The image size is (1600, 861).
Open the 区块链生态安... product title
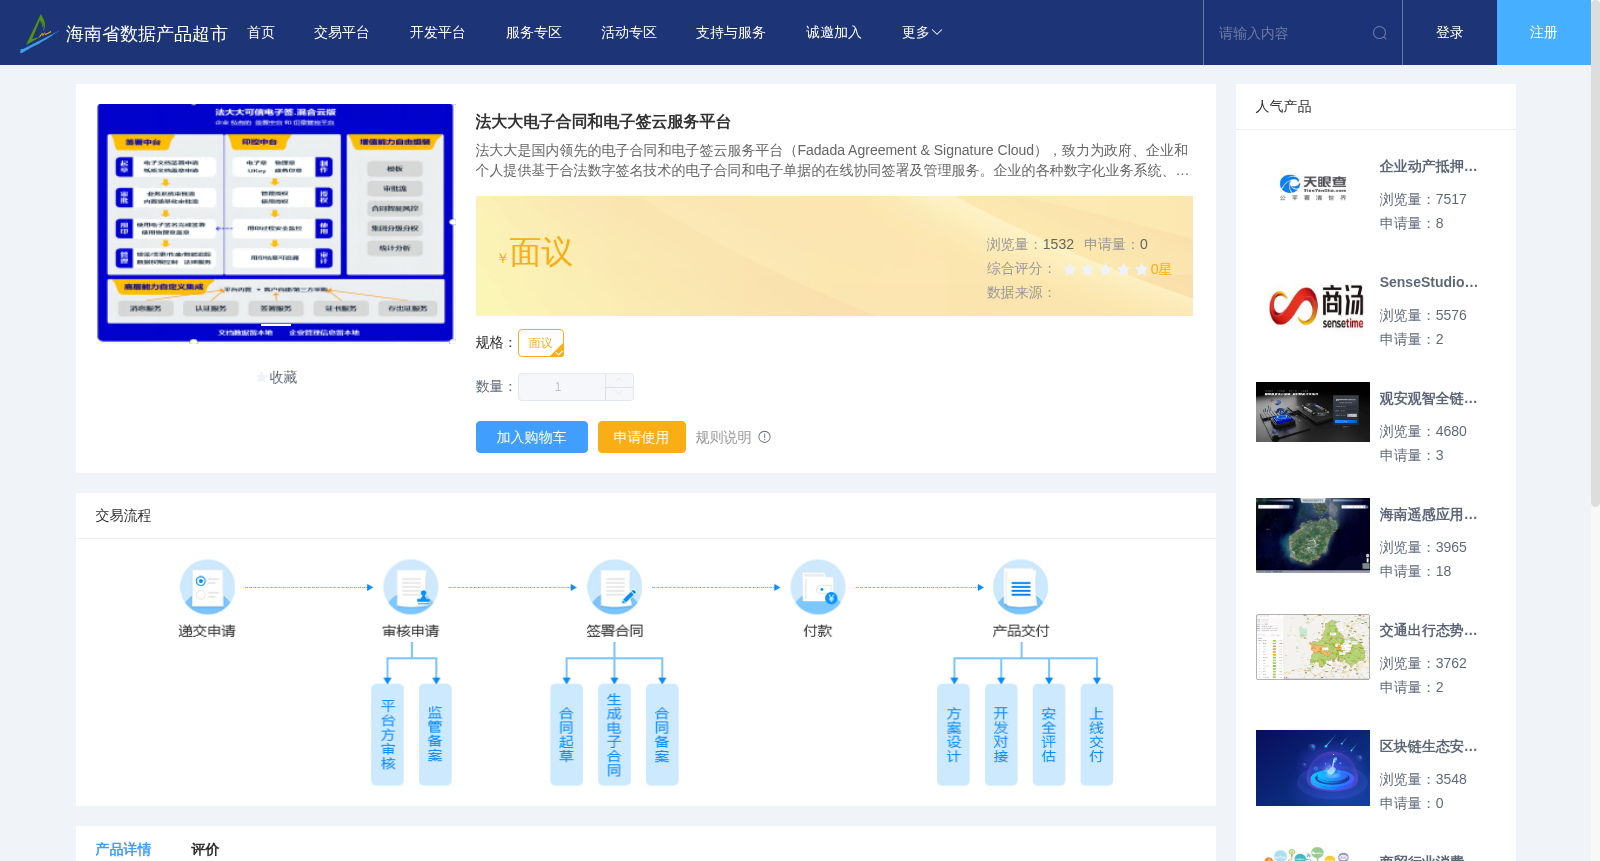1428,747
